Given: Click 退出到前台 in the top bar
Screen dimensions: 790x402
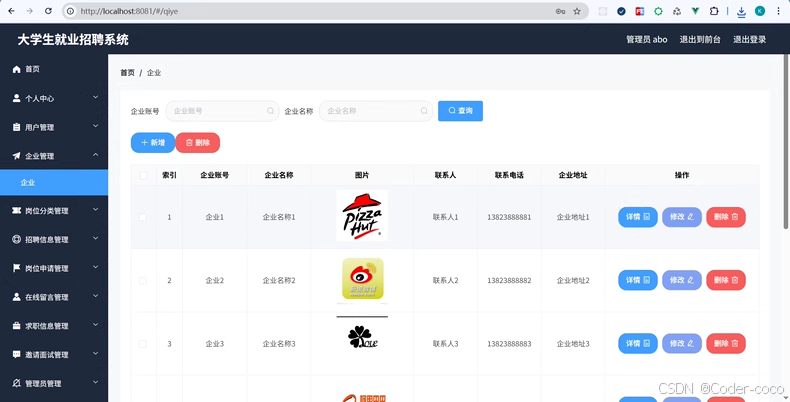Looking at the screenshot, I should click(x=700, y=39).
